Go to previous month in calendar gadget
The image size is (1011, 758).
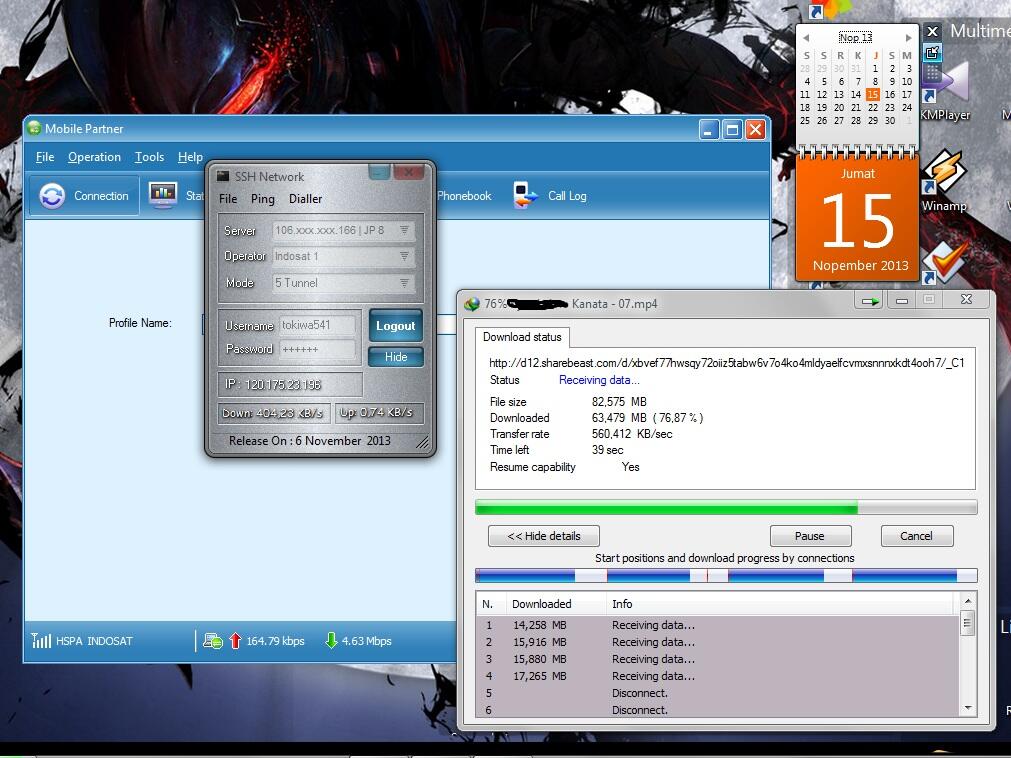tap(806, 38)
